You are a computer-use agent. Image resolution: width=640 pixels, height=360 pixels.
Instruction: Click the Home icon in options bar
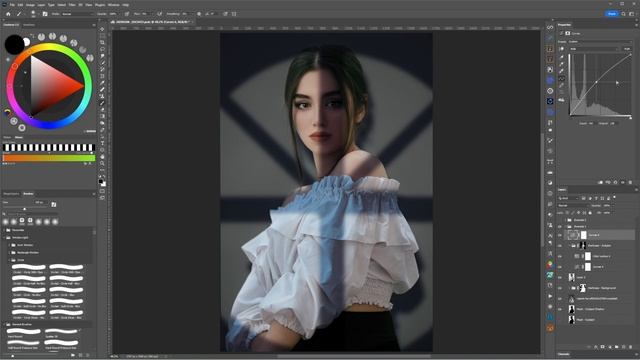tap(8, 14)
